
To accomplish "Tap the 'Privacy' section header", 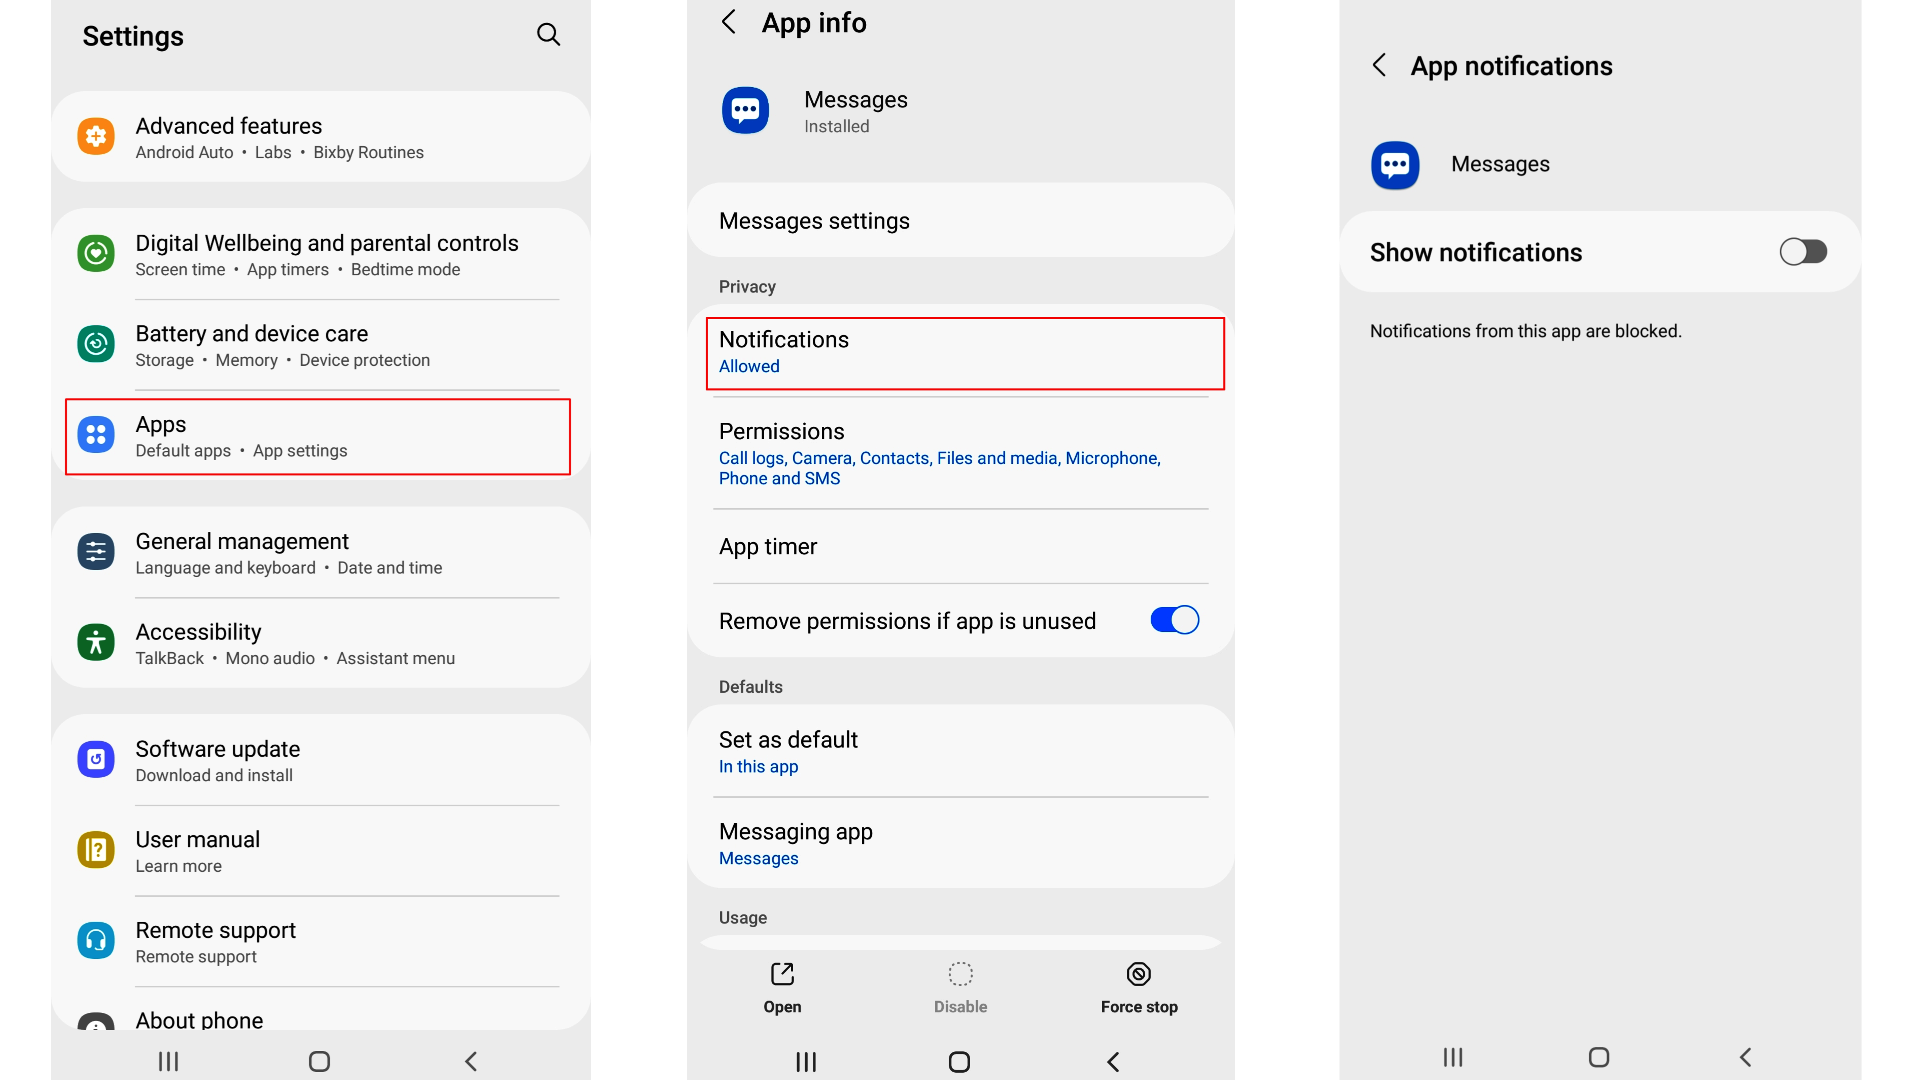I will [x=747, y=287].
